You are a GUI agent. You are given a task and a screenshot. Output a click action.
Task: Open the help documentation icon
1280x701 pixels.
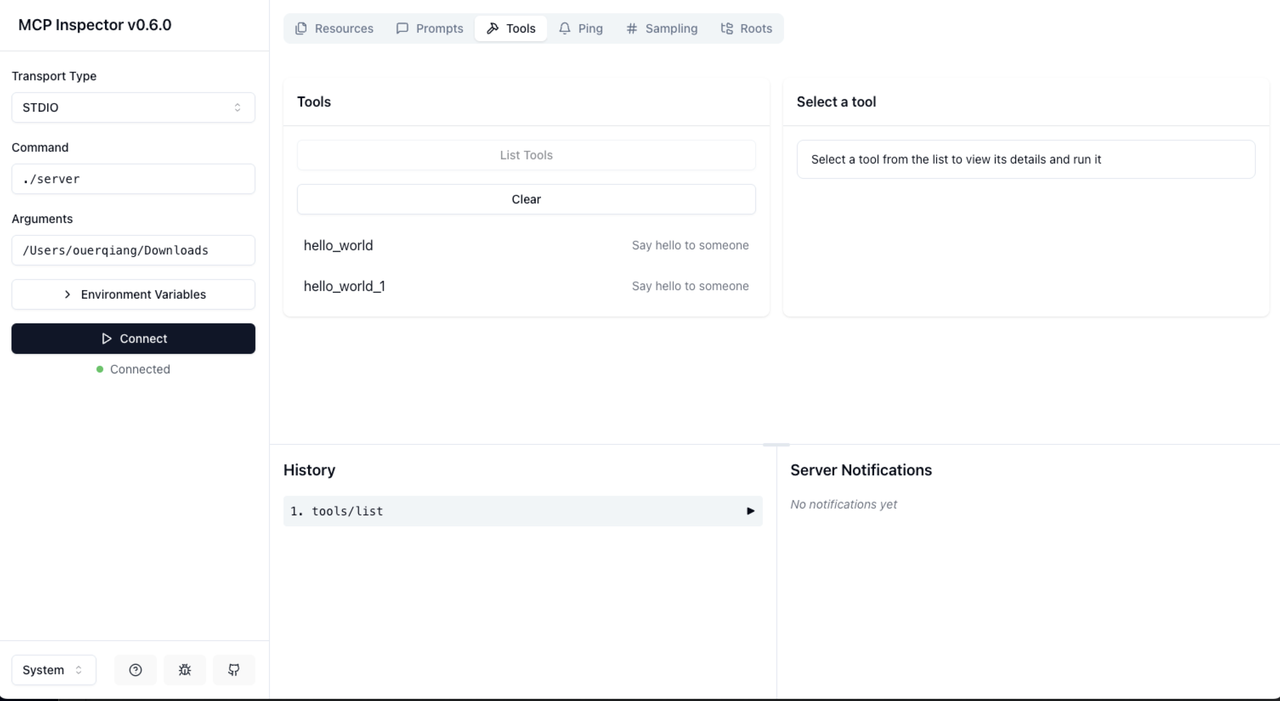coord(136,670)
